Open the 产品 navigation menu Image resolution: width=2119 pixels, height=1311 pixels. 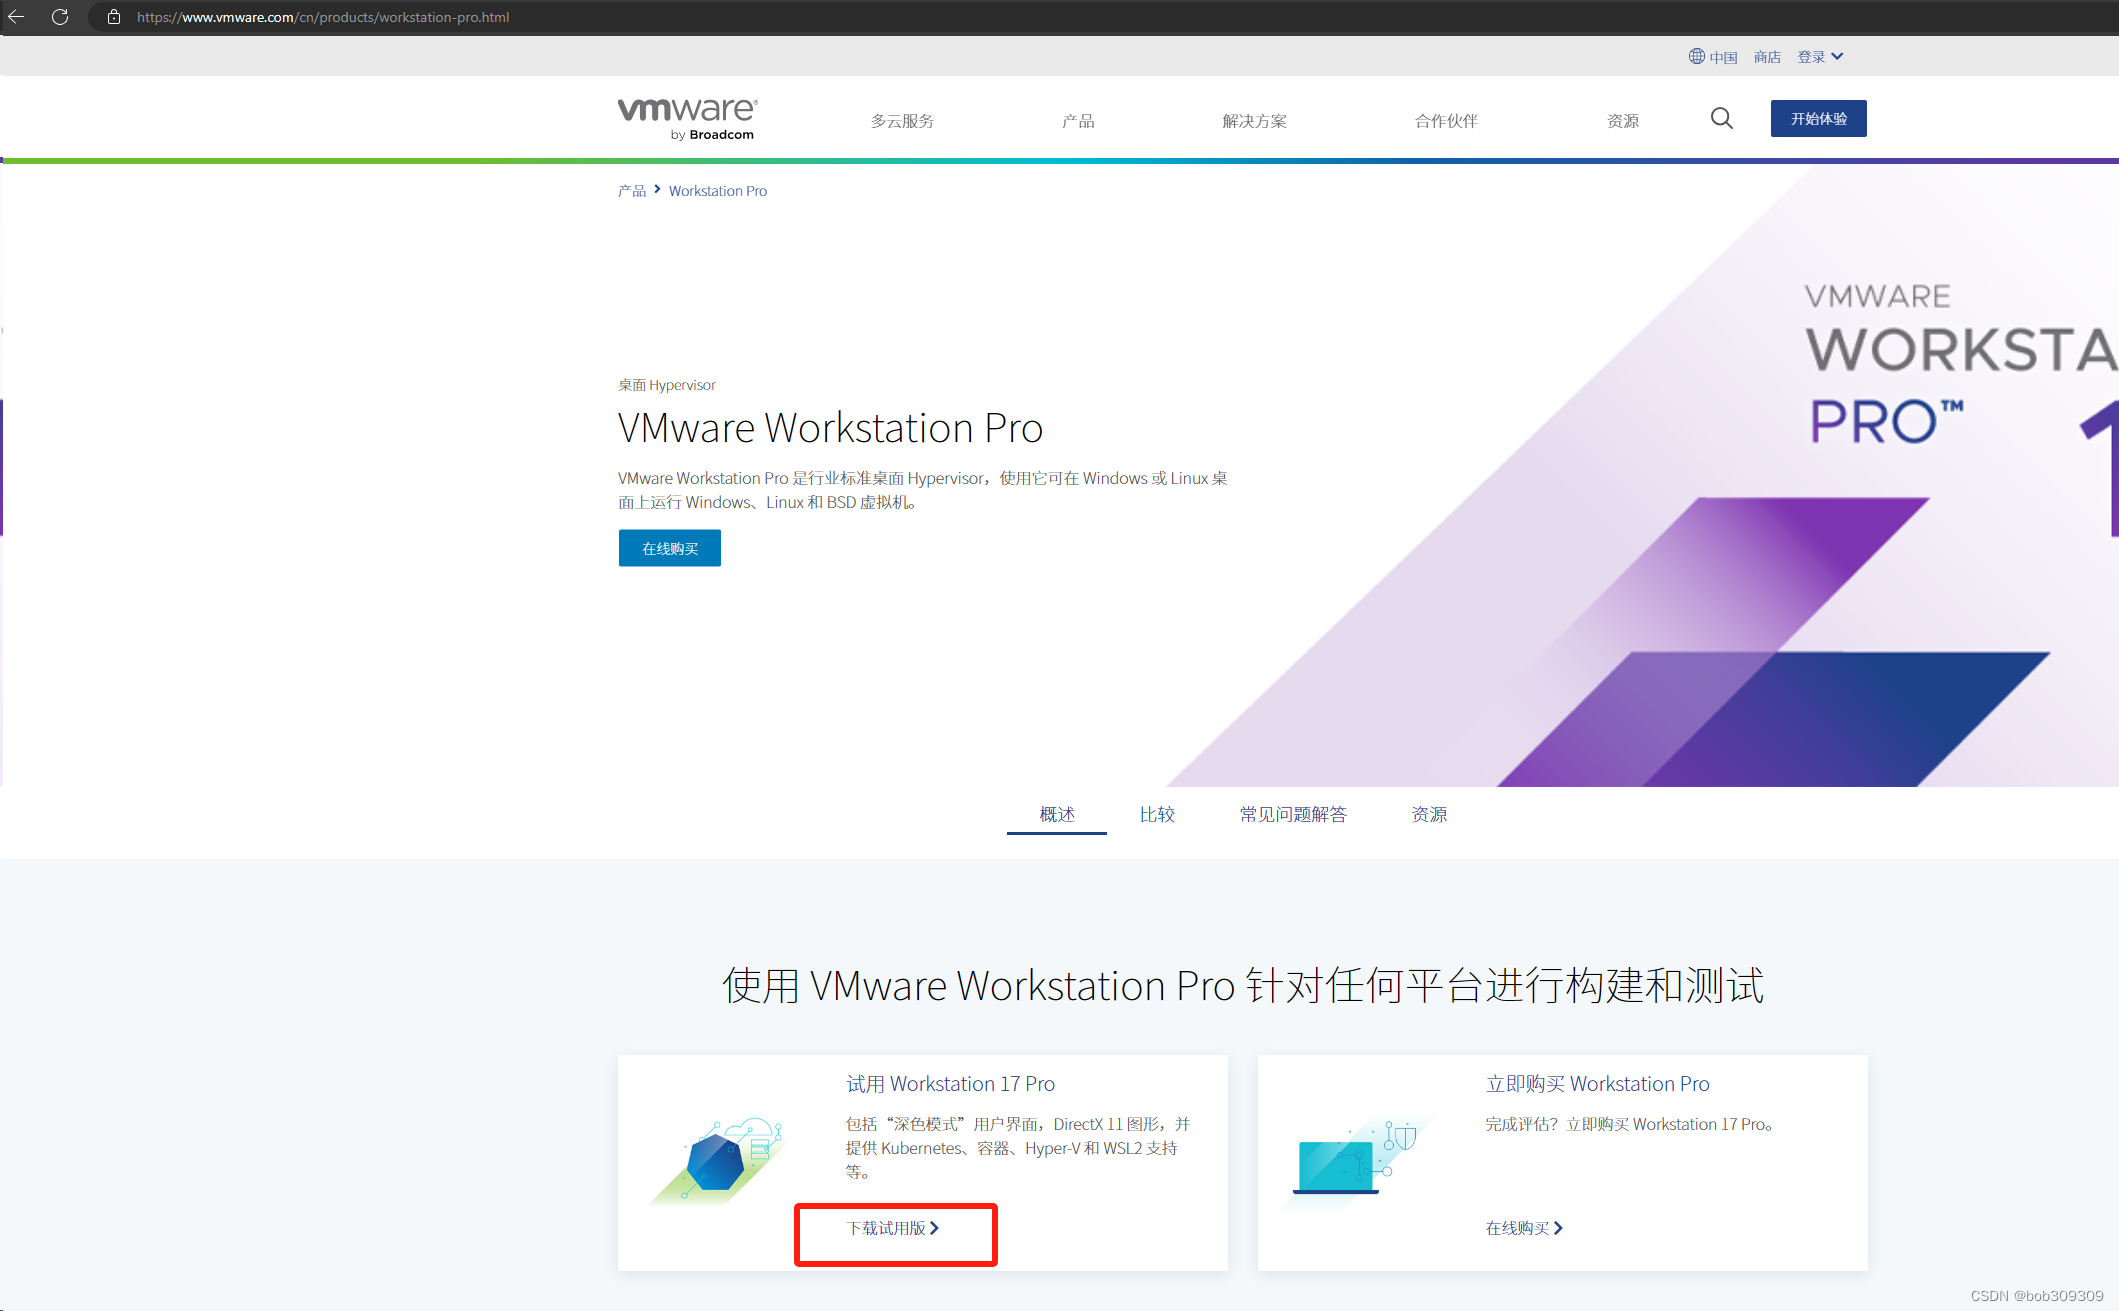pyautogui.click(x=1078, y=121)
